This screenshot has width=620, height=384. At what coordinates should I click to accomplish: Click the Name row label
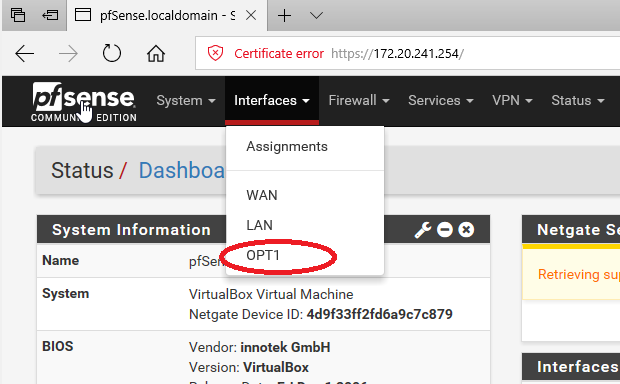60,260
